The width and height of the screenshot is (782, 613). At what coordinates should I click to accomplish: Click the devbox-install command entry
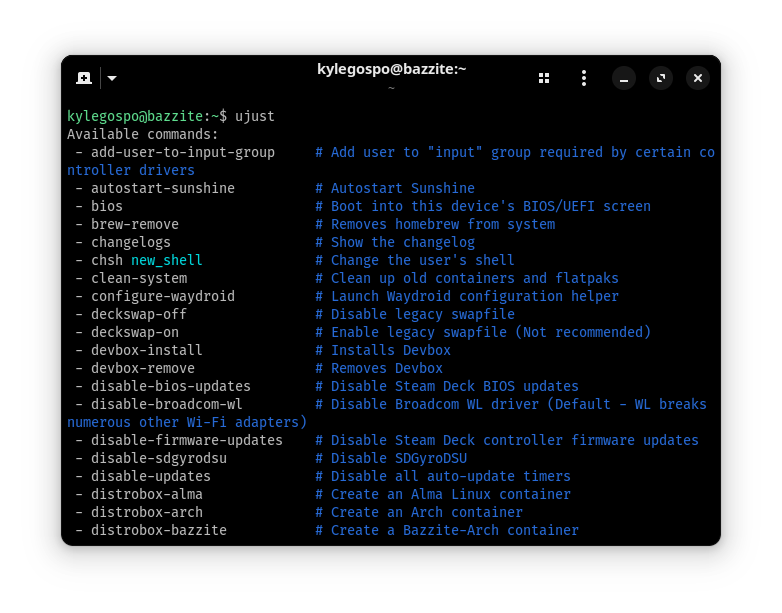[146, 350]
